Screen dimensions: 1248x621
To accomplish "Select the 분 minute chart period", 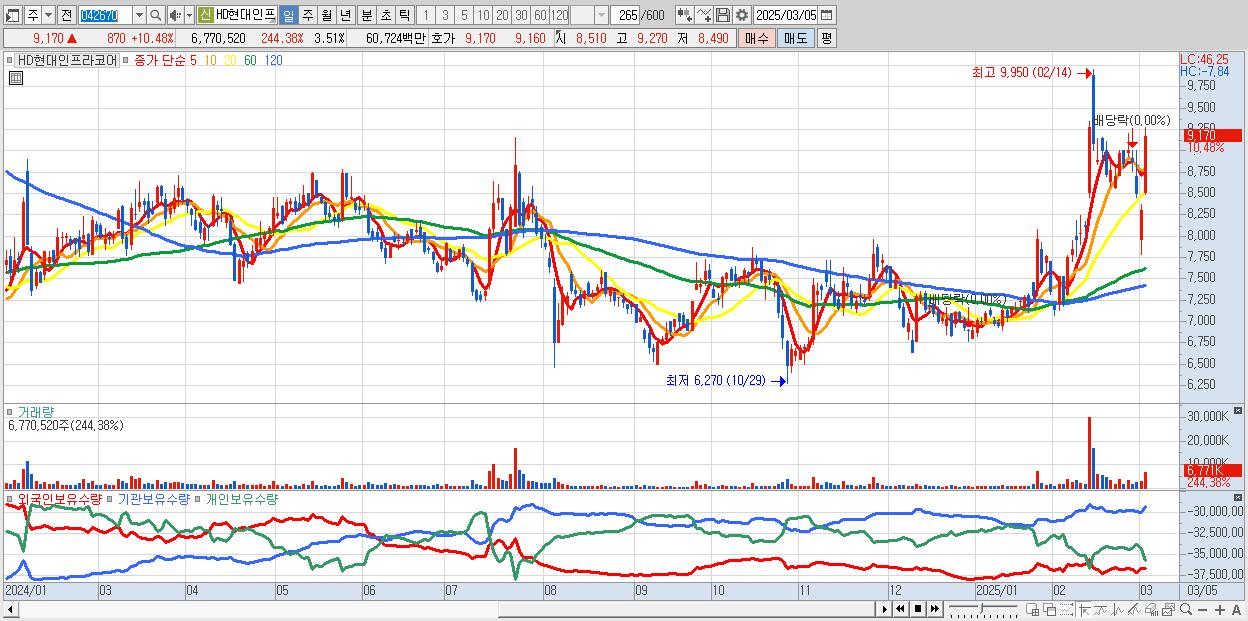I will [366, 16].
